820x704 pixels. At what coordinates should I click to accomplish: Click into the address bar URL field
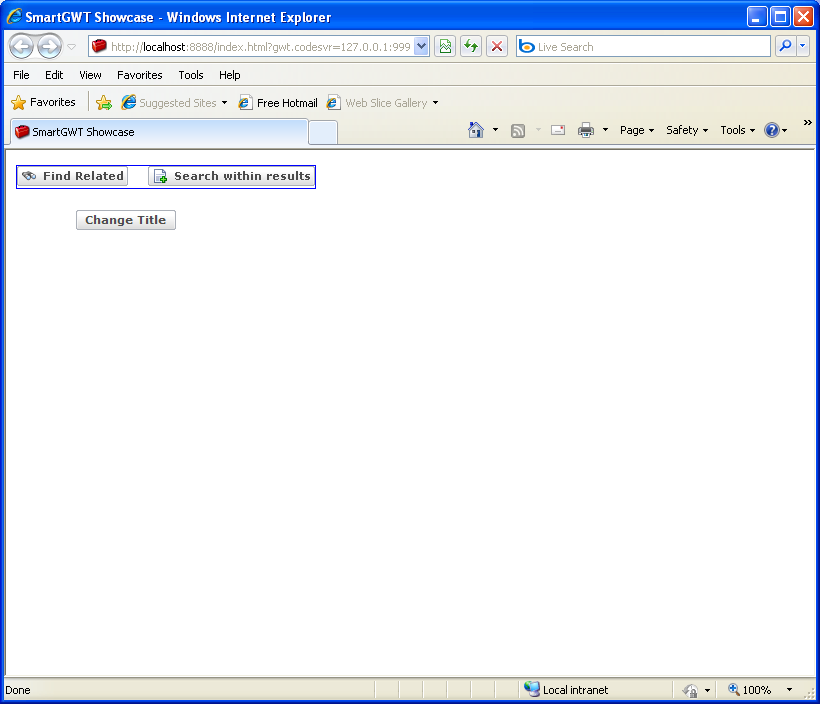coord(260,47)
